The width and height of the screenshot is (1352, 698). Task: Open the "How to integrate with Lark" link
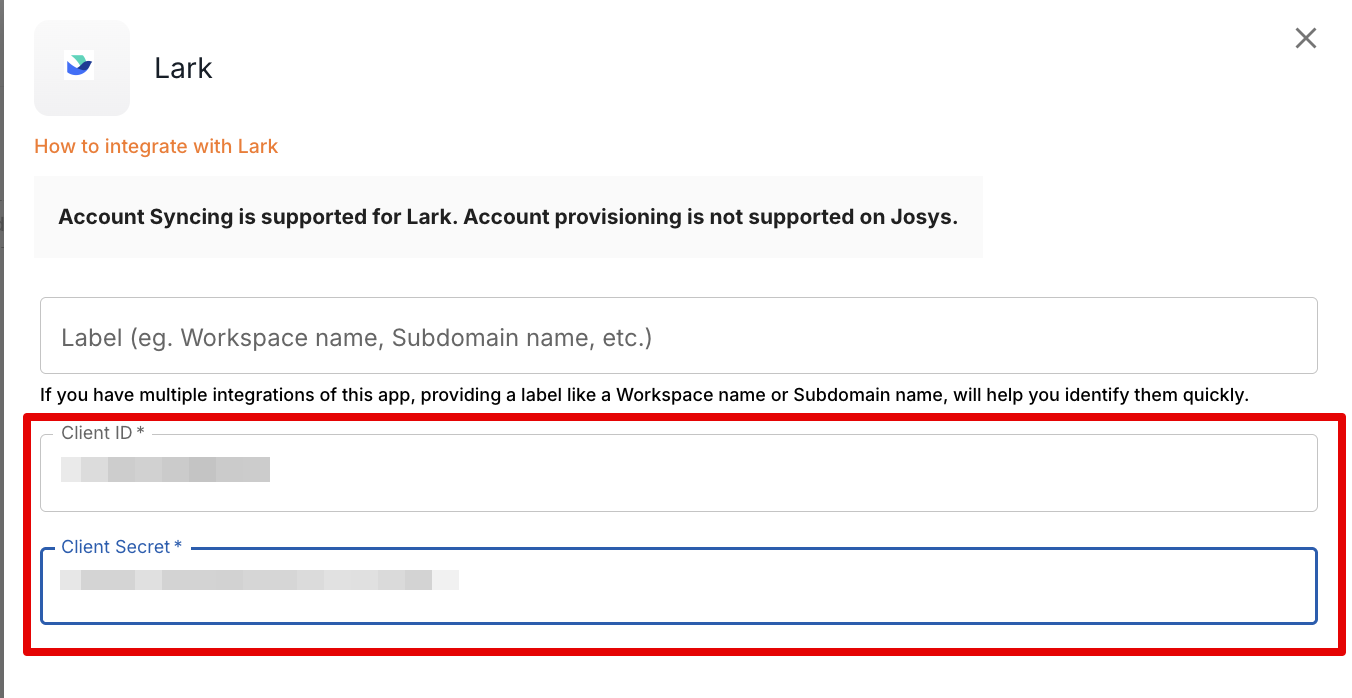[156, 147]
